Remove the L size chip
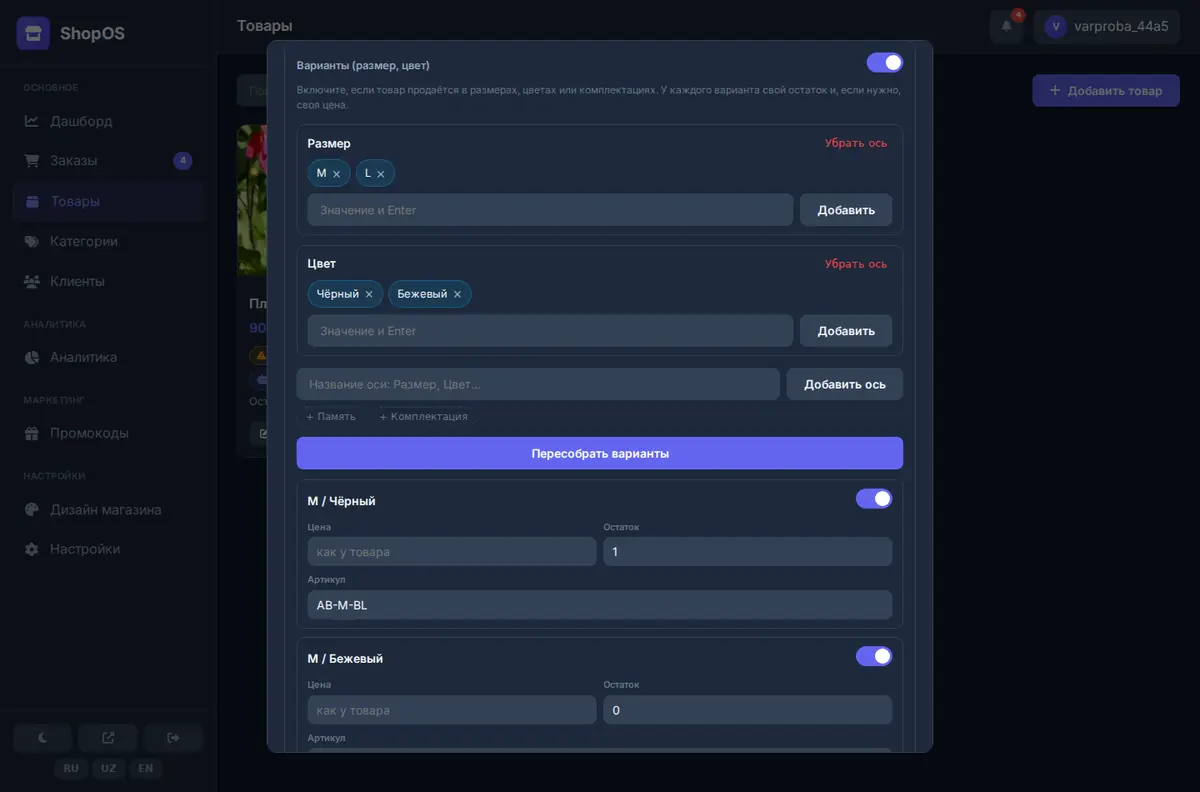This screenshot has width=1200, height=792. [x=381, y=174]
